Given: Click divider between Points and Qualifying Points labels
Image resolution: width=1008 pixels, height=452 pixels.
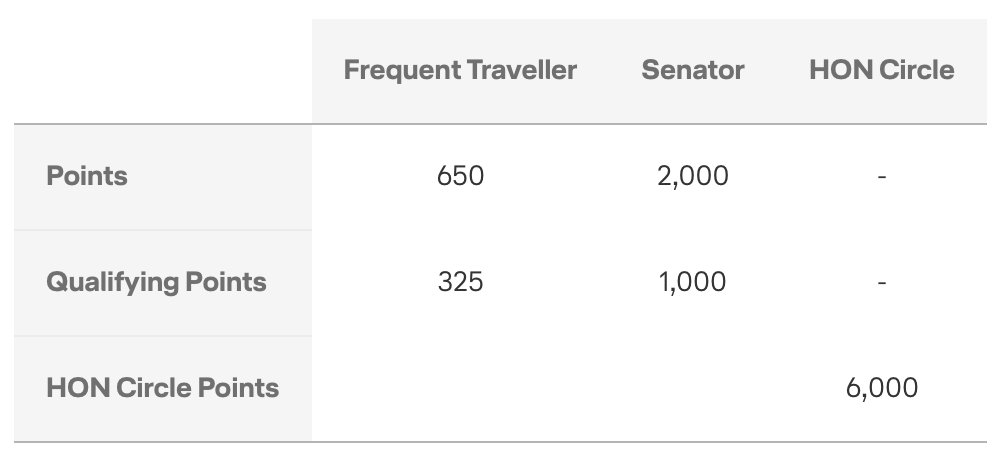Looking at the screenshot, I should [x=163, y=230].
